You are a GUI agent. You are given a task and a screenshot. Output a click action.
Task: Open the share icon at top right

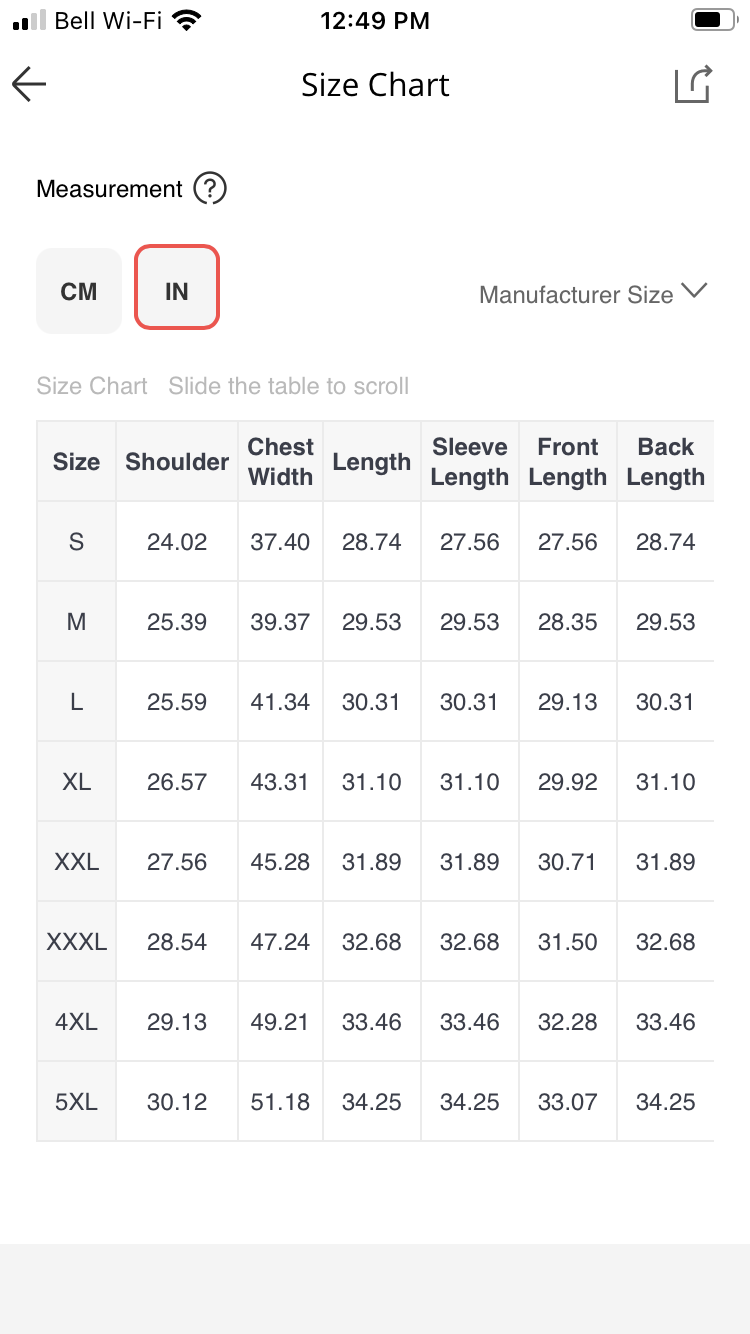(693, 84)
